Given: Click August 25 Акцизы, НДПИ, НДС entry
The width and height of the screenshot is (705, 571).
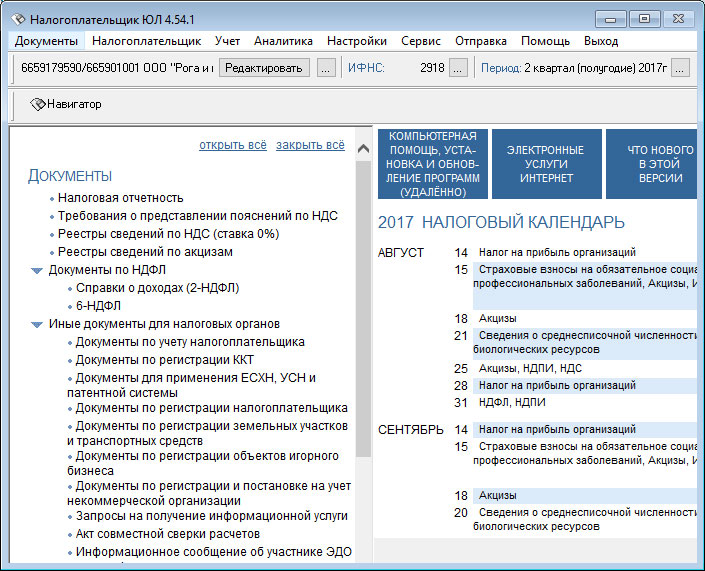Looking at the screenshot, I should pos(530,368).
